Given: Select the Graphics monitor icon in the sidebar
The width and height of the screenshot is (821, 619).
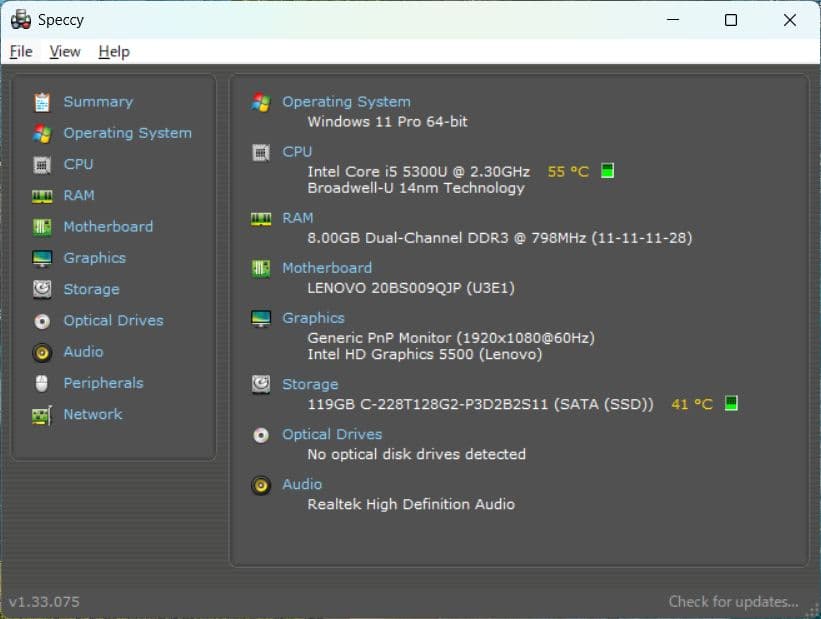Looking at the screenshot, I should [x=41, y=257].
